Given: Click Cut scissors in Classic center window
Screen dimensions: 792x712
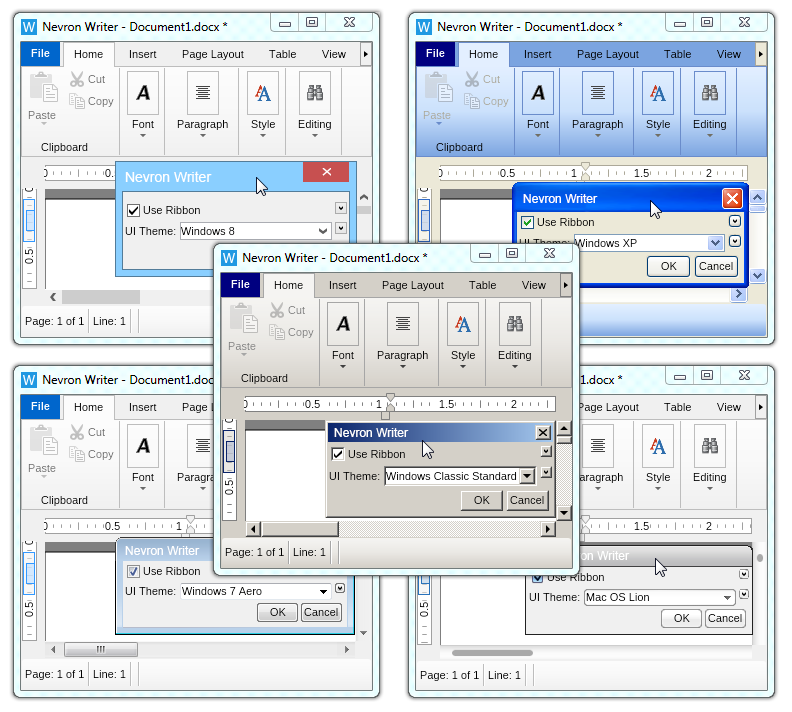Looking at the screenshot, I should pyautogui.click(x=277, y=310).
